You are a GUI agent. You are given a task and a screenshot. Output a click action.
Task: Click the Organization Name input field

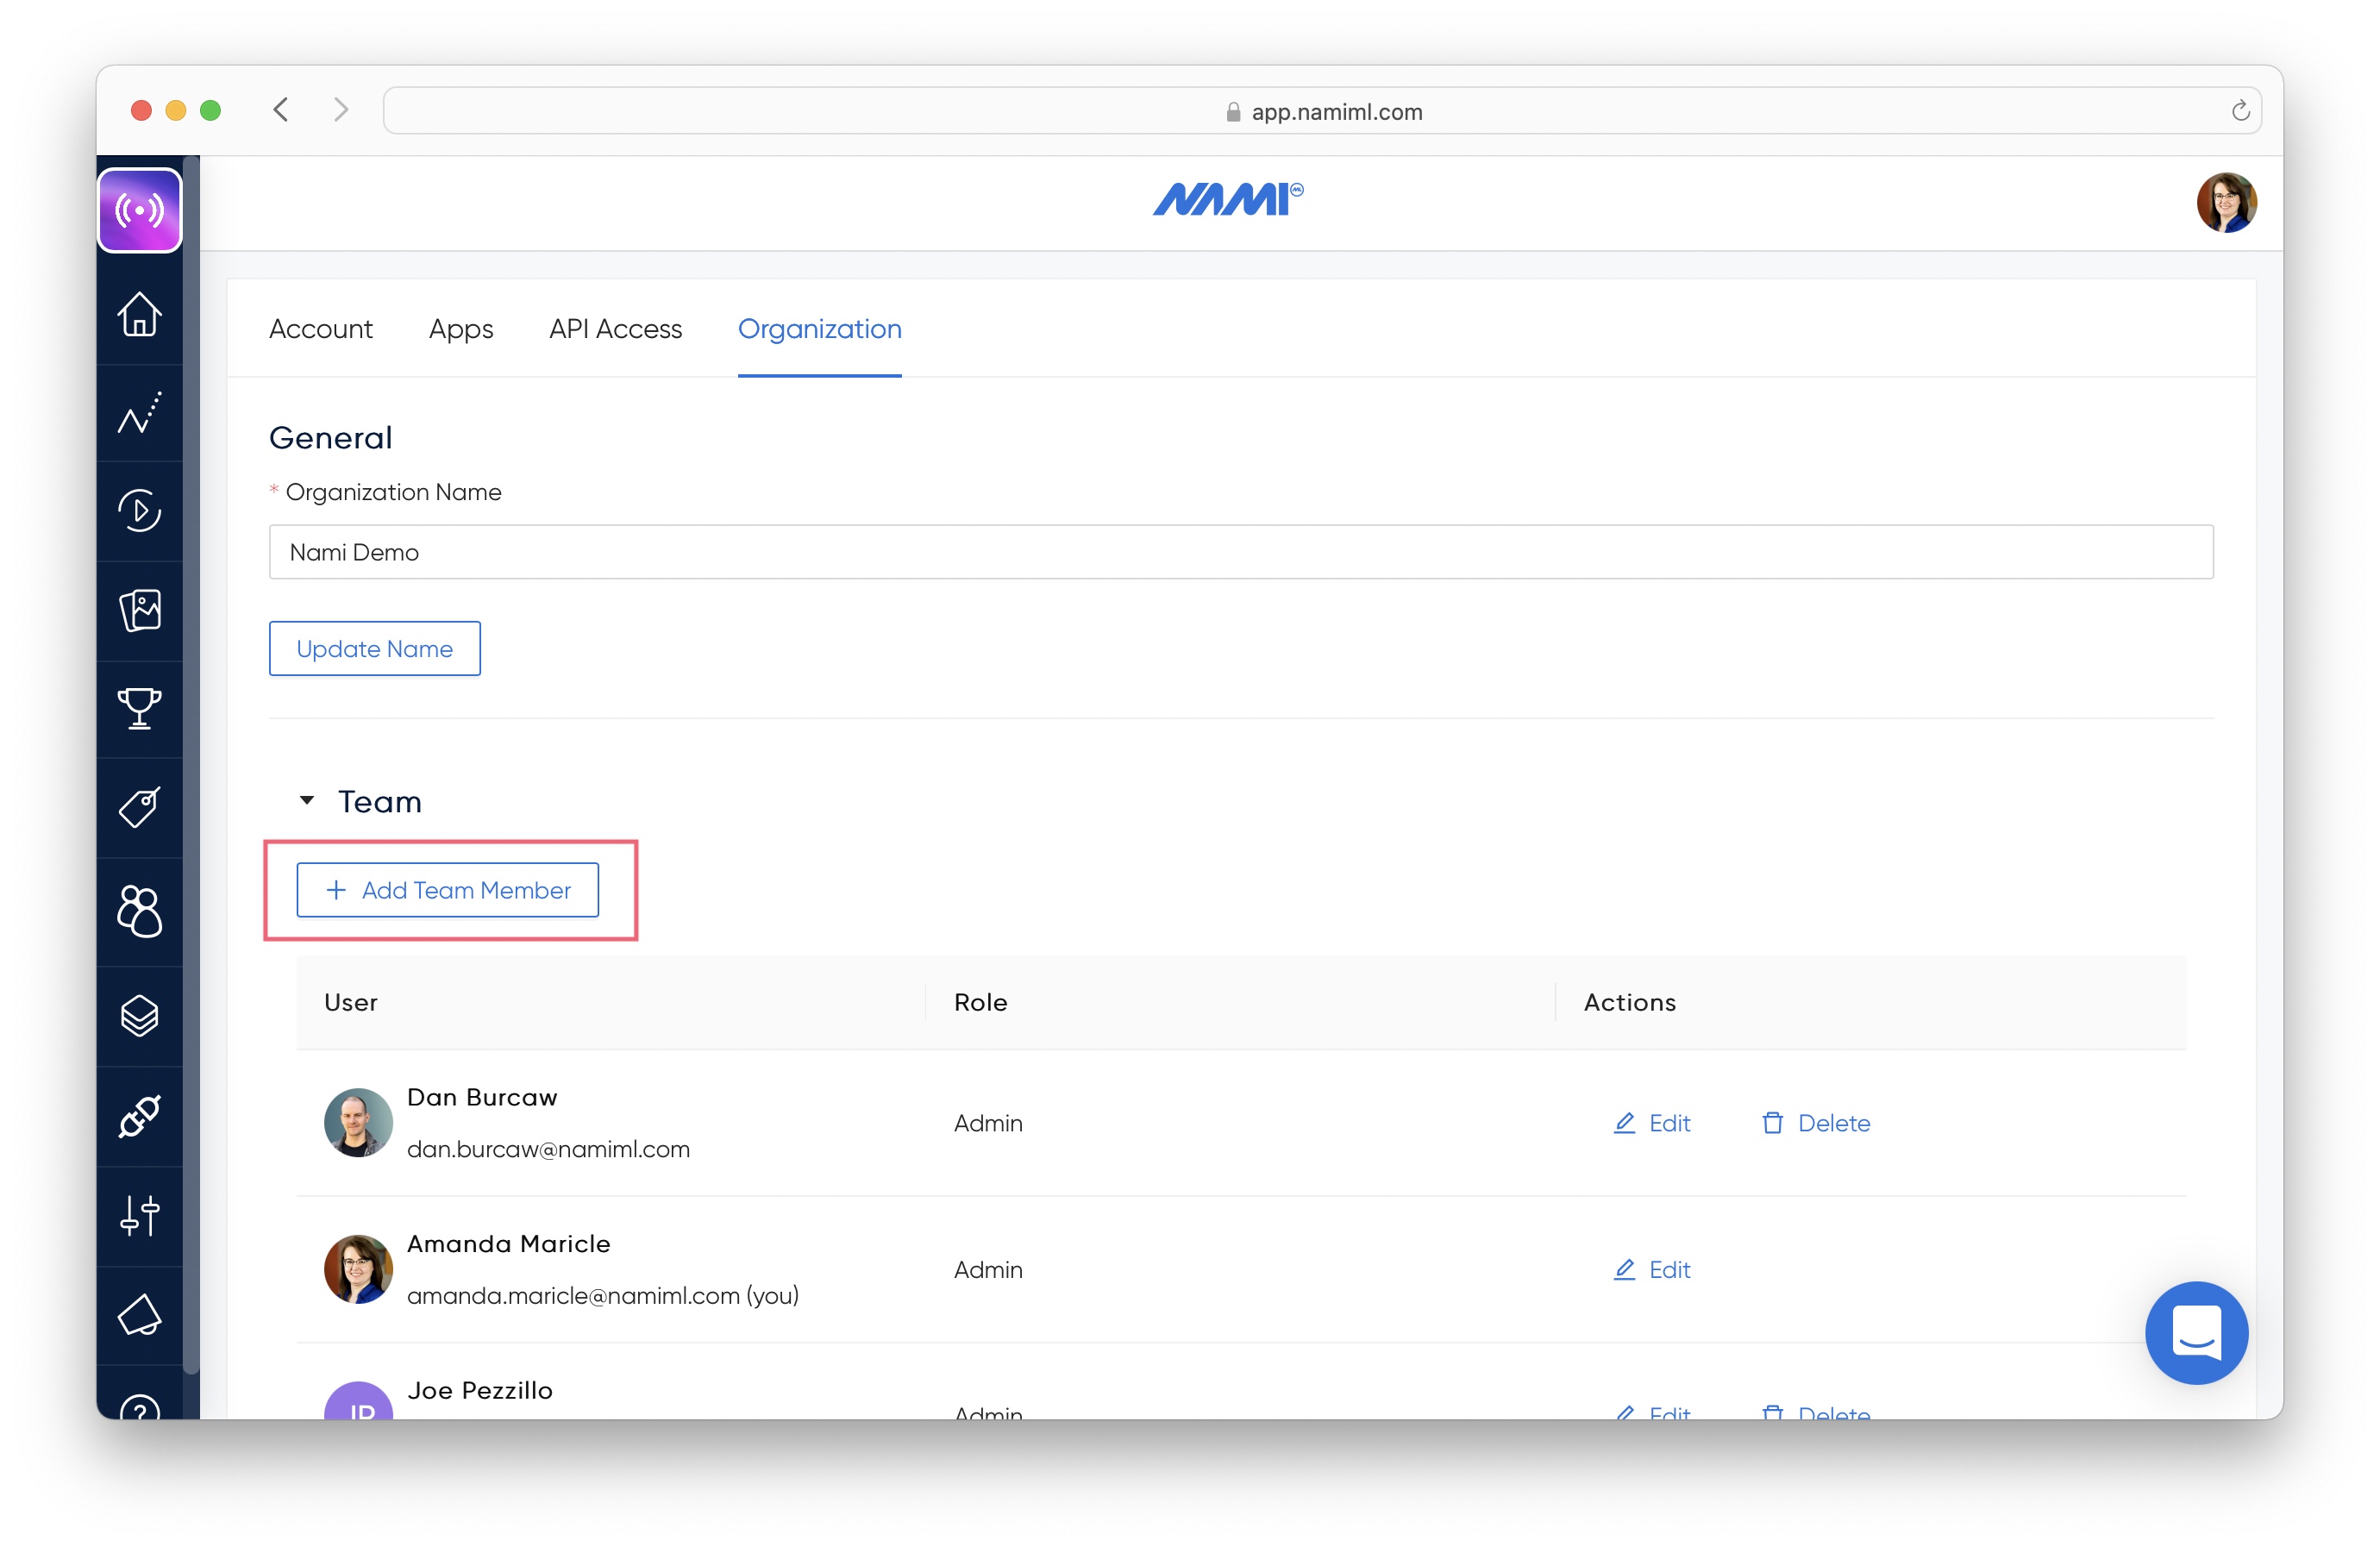[1240, 552]
